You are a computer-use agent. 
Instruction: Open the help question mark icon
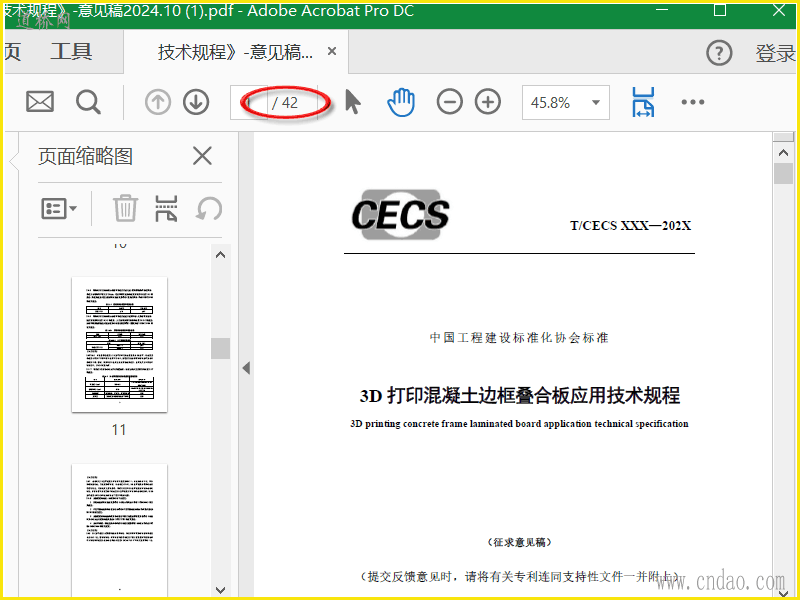(x=719, y=53)
